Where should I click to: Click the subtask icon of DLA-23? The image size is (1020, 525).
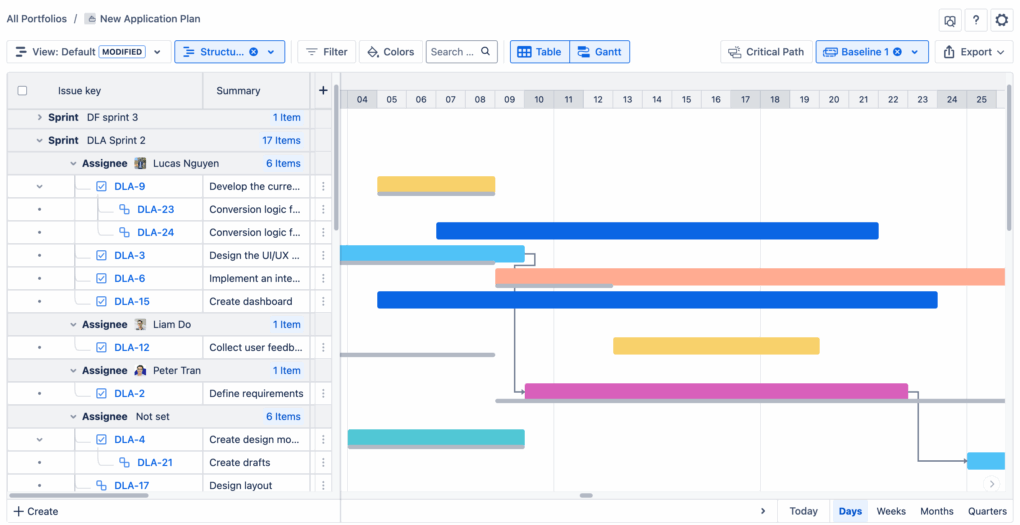click(124, 209)
